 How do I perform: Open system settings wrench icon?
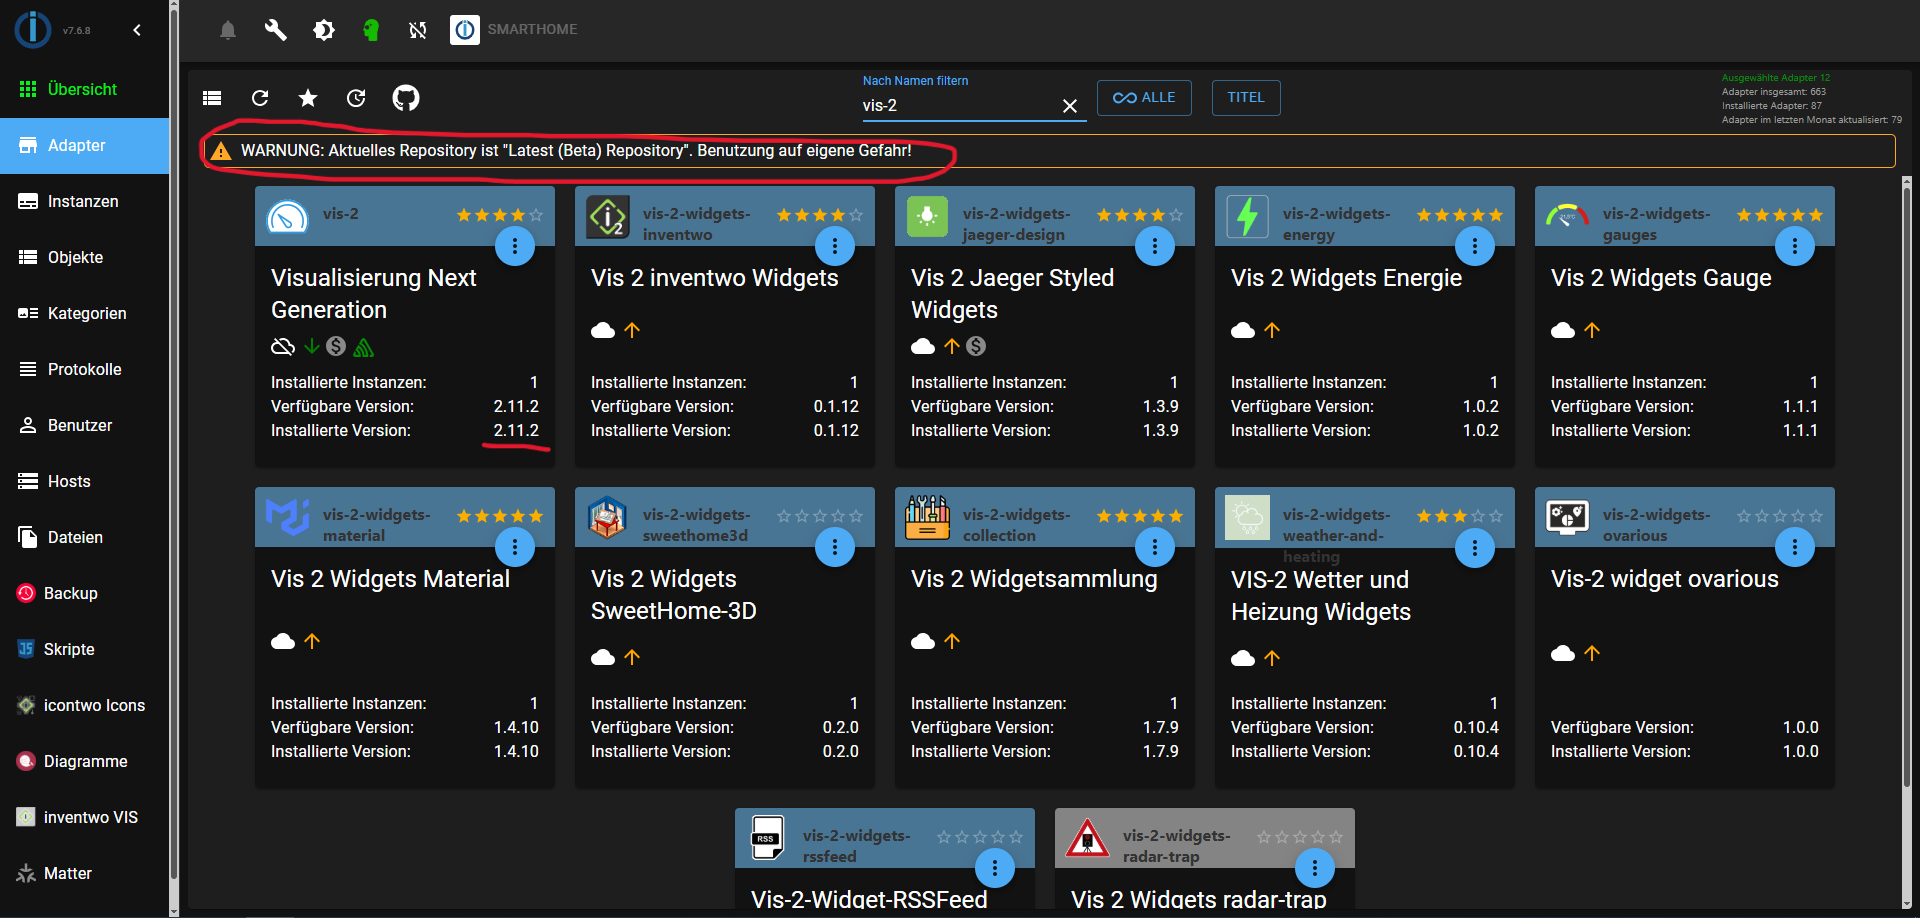[x=275, y=30]
